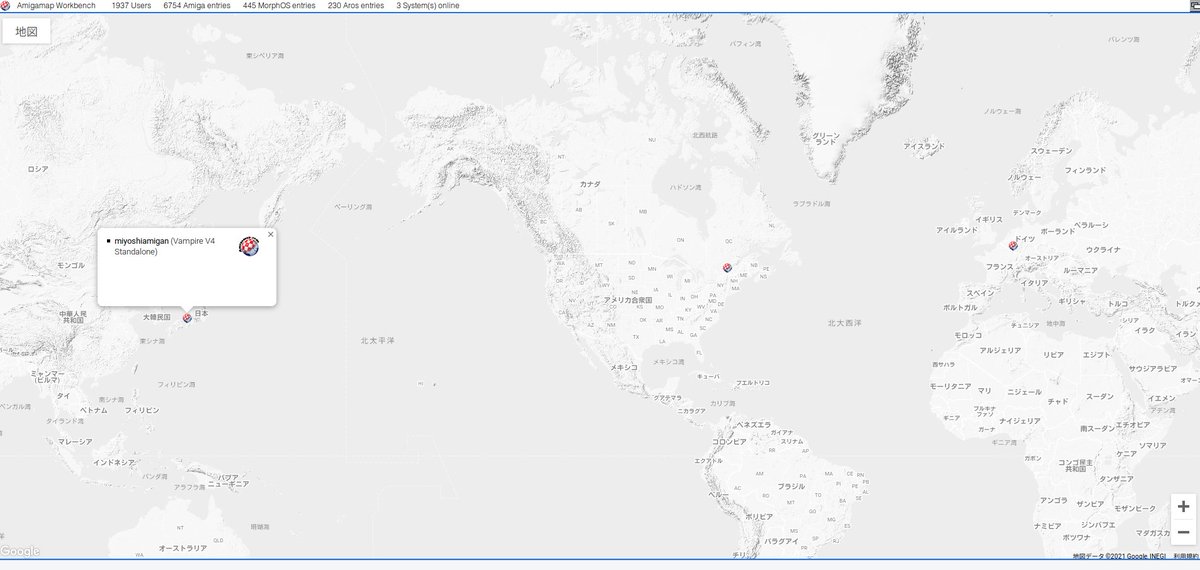This screenshot has height=570, width=1200.
Task: Click the アルジェリア map label
Action: point(999,351)
